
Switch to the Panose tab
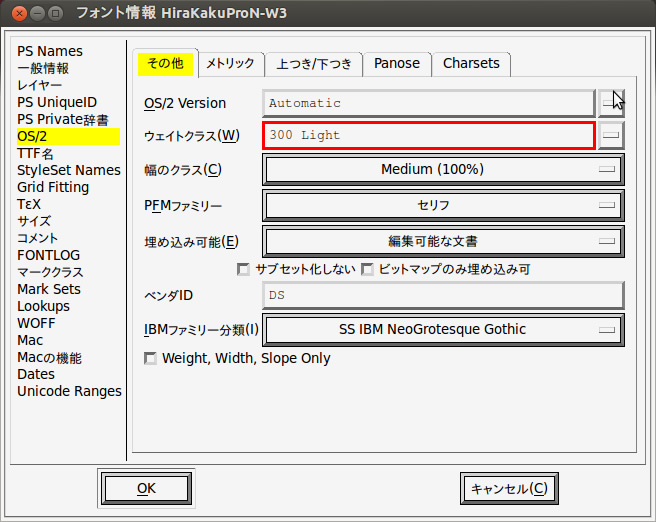397,64
